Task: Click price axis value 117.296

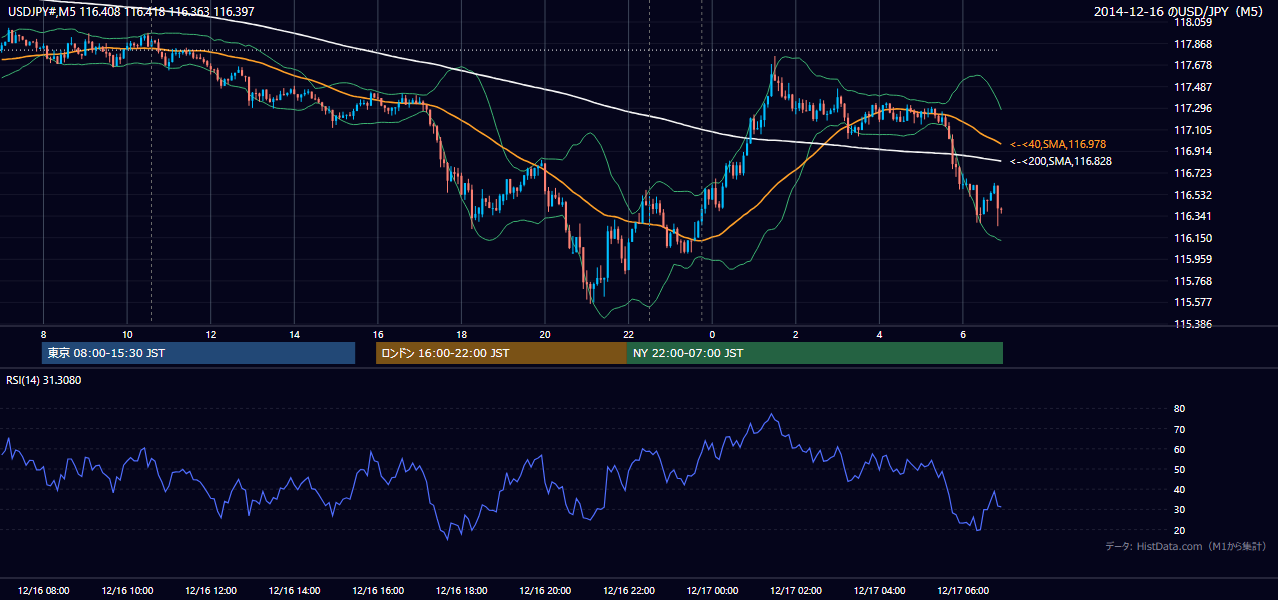Action: [x=1192, y=108]
